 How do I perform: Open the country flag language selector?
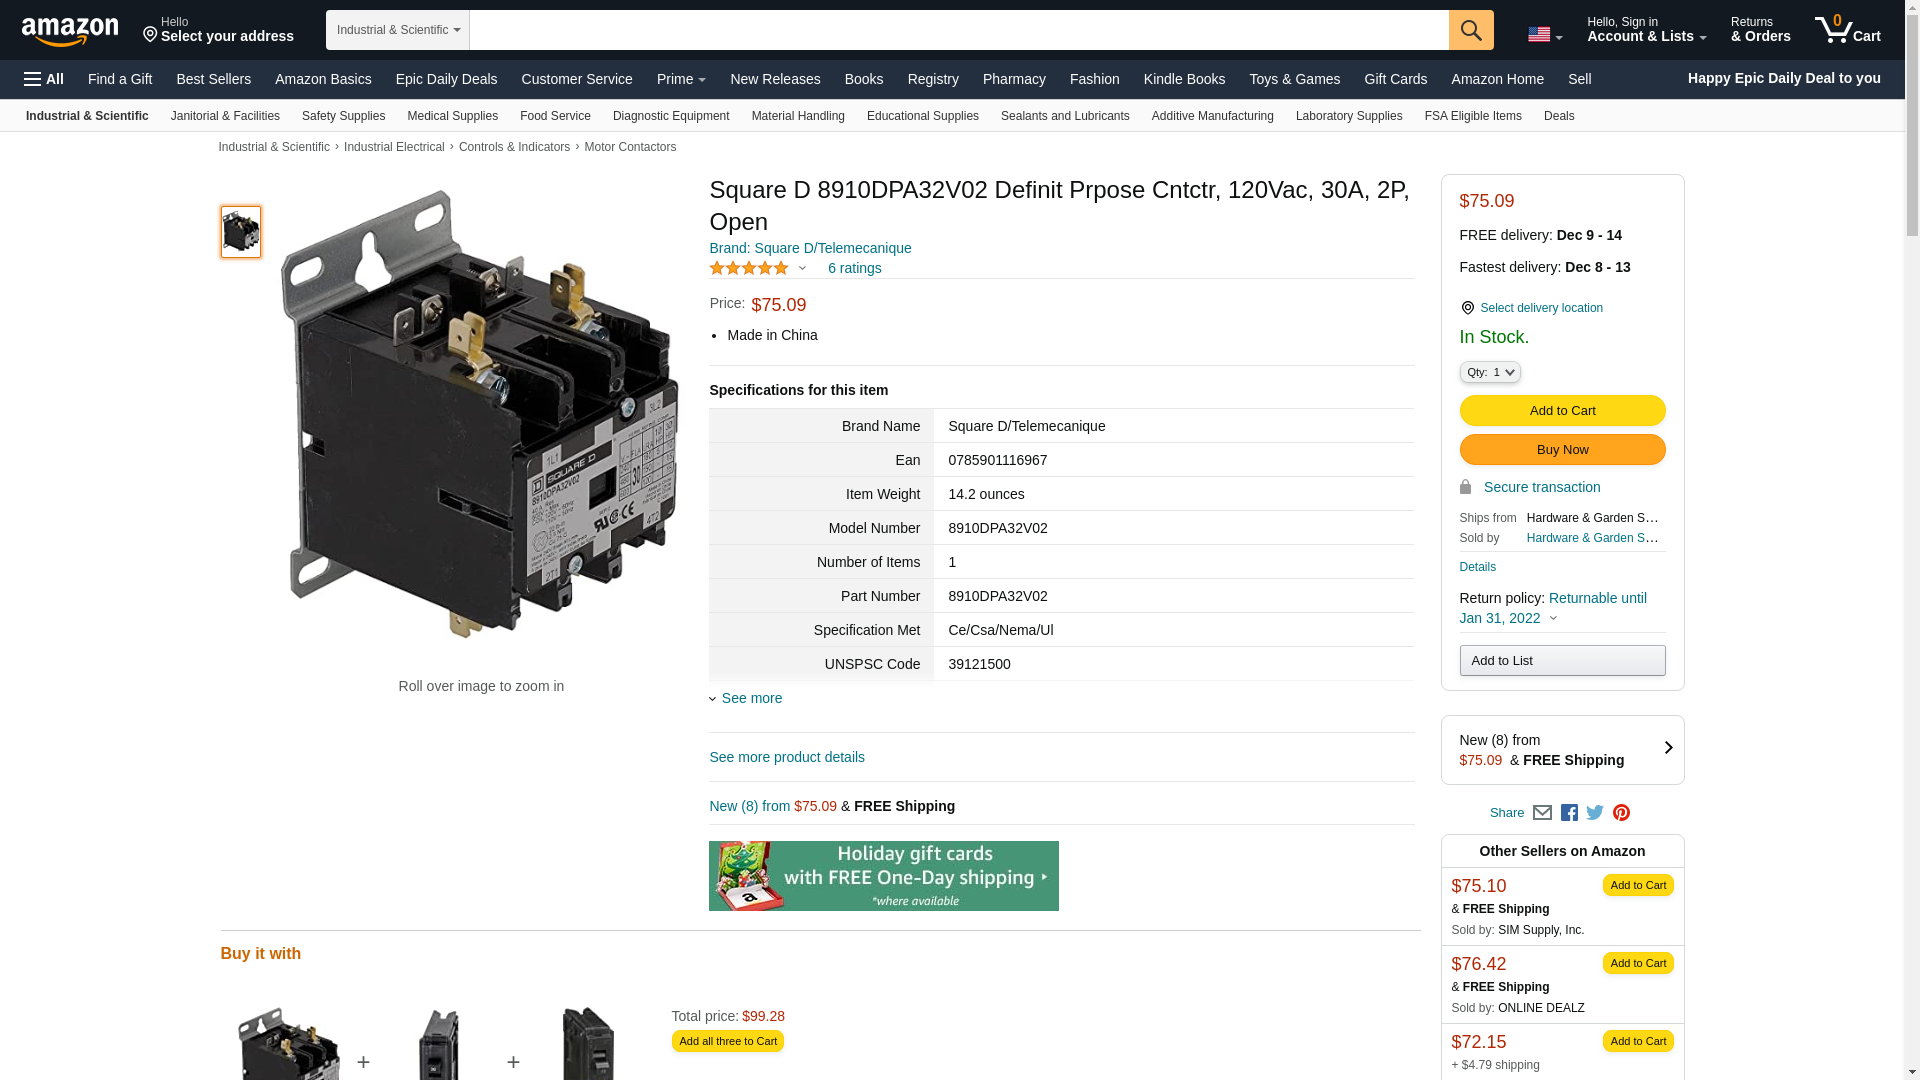pyautogui.click(x=1544, y=35)
